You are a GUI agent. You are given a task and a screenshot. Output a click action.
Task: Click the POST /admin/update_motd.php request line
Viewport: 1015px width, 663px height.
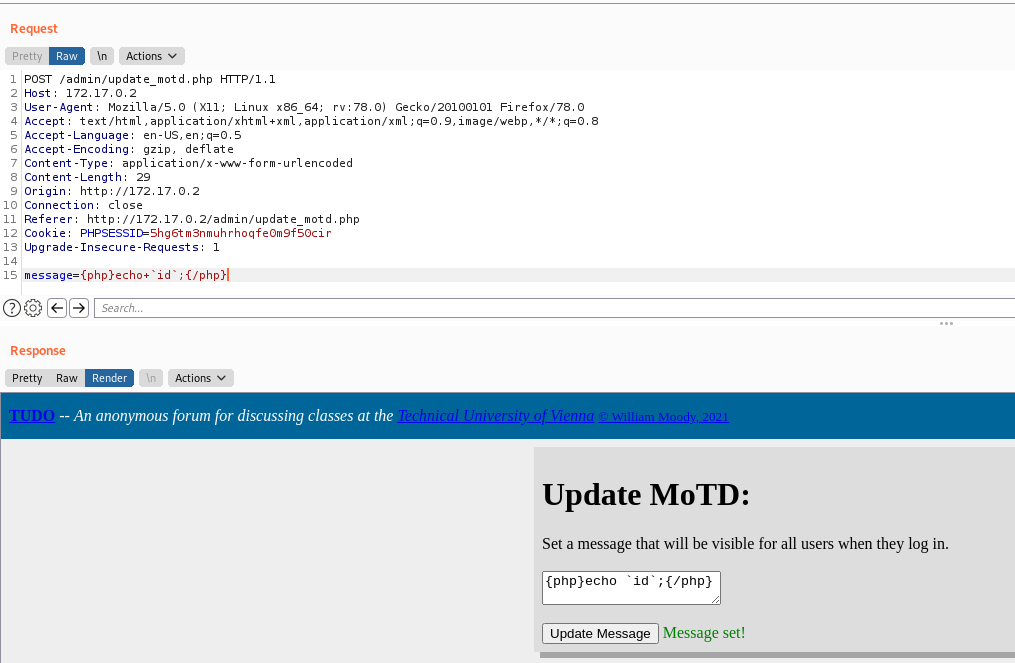(150, 79)
